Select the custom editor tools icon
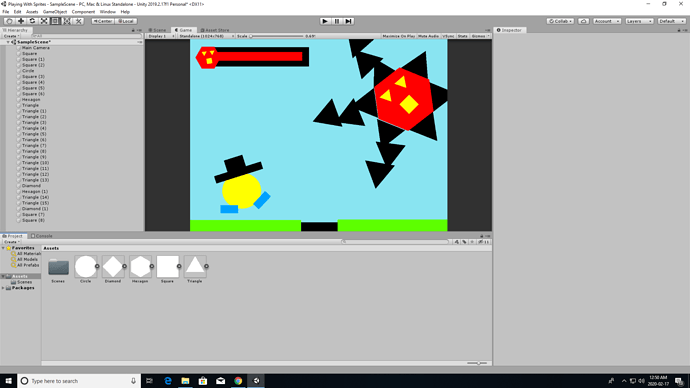 (78, 21)
